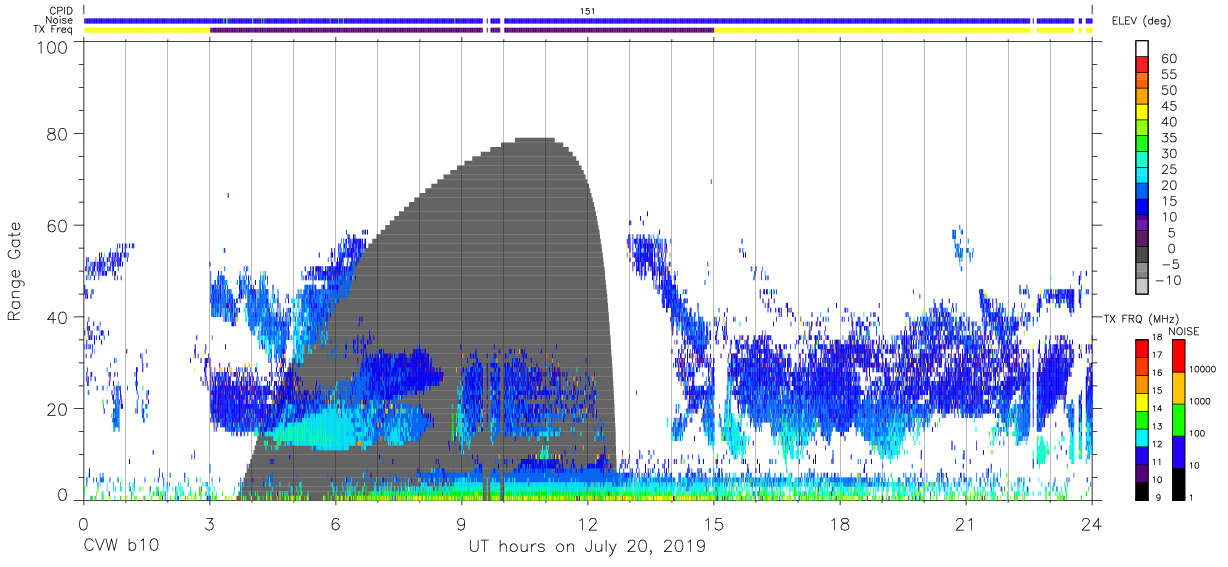Viewport: 1228px width, 567px height.
Task: Click y-axis tick label 100
Action: click(x=52, y=47)
